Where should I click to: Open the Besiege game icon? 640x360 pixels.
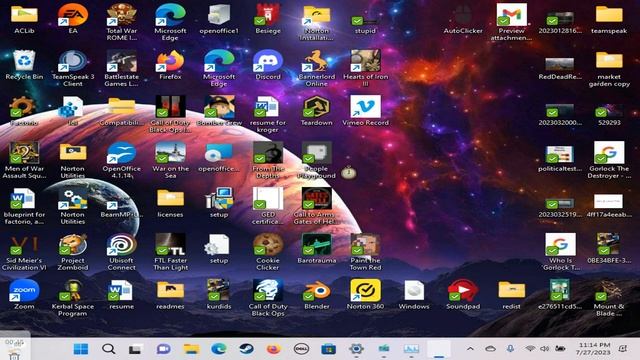pyautogui.click(x=268, y=15)
